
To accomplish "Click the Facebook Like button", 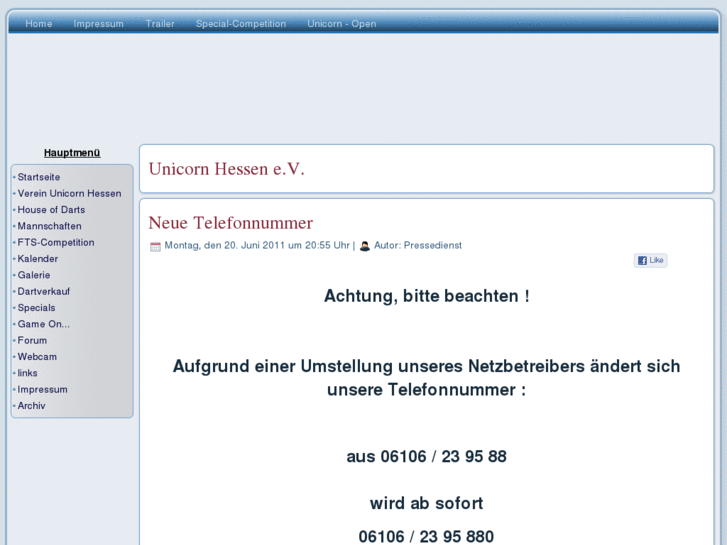I will pyautogui.click(x=650, y=260).
